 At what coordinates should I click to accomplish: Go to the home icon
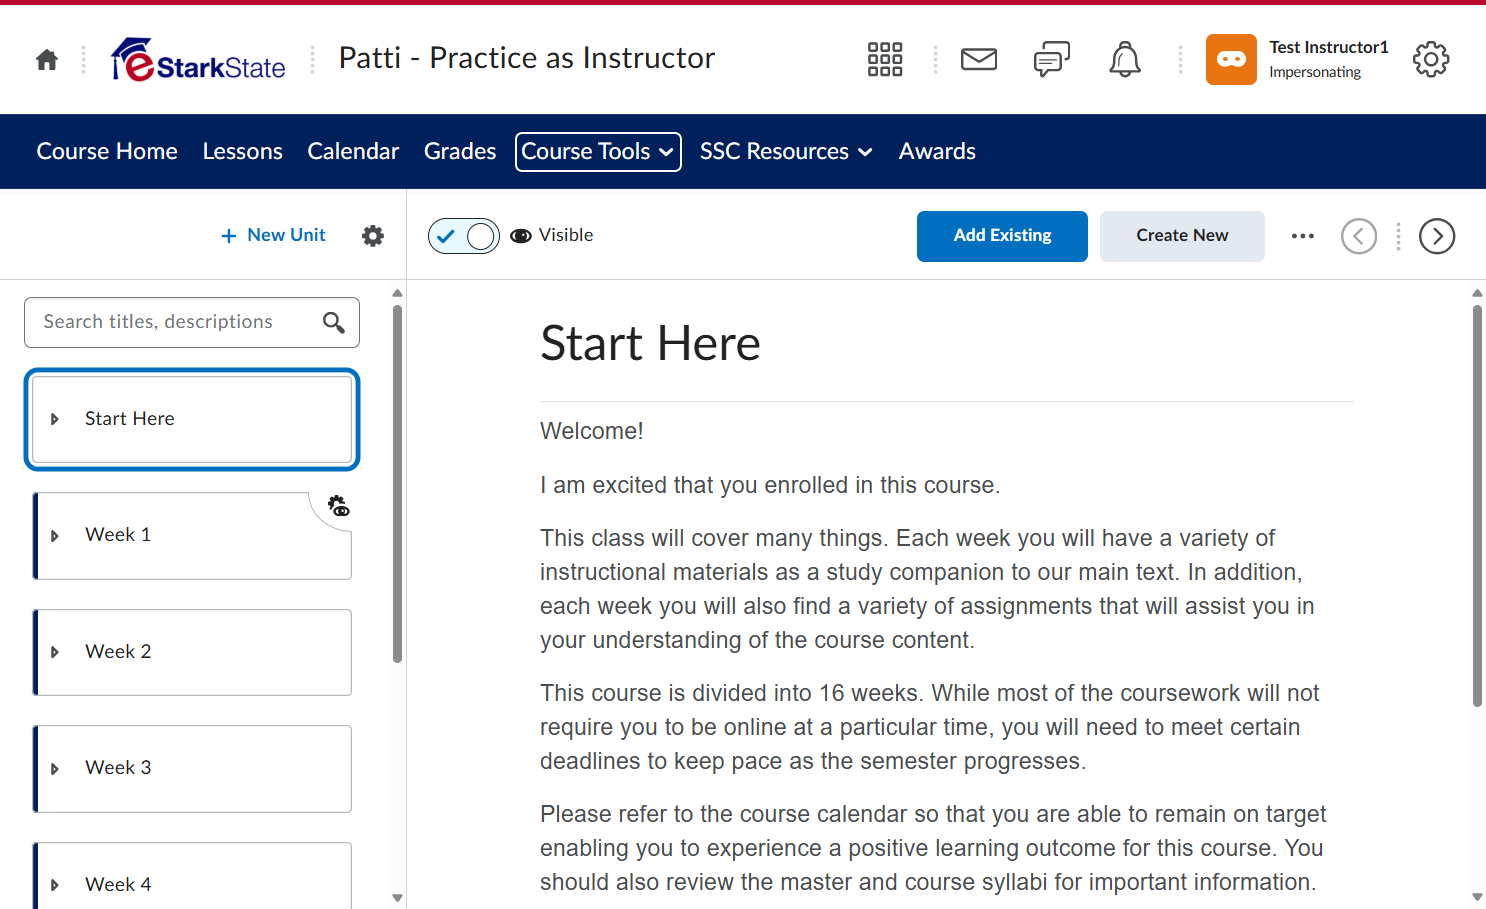point(47,60)
